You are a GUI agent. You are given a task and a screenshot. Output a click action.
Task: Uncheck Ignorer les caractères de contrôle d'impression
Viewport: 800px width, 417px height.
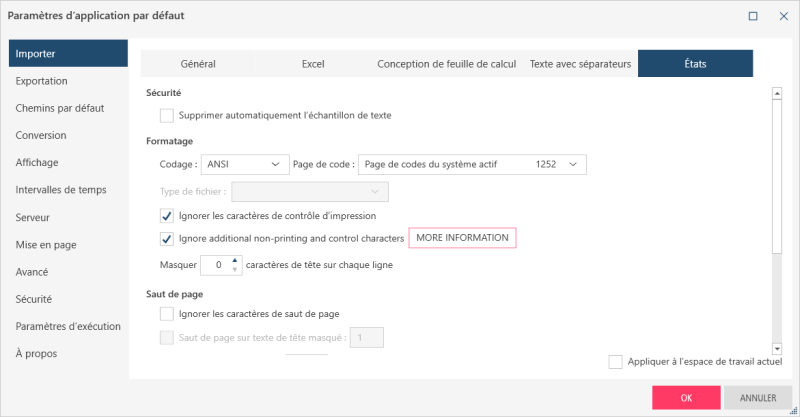[167, 215]
